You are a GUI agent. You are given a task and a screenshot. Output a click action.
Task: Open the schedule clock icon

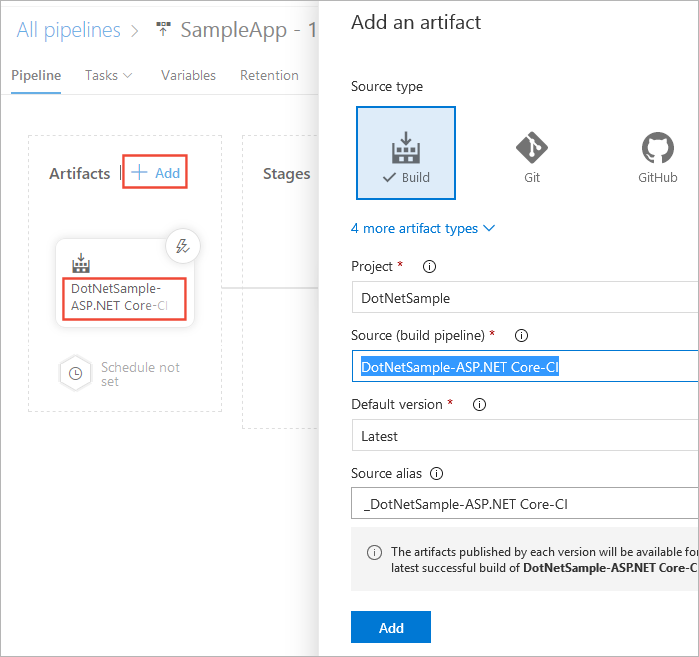pyautogui.click(x=76, y=374)
